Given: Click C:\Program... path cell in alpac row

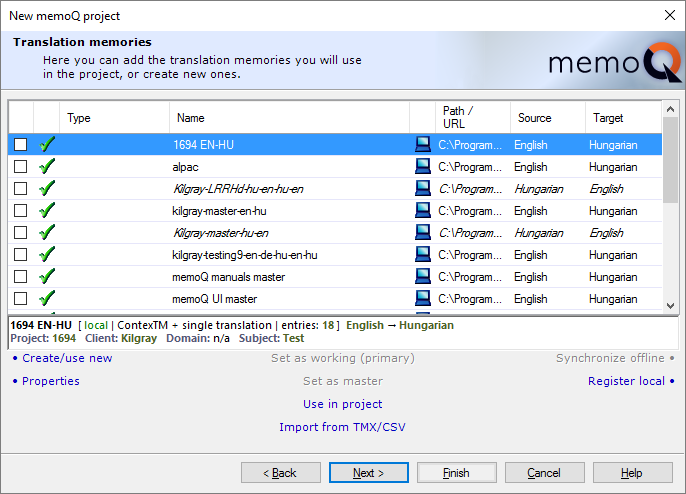Looking at the screenshot, I should [470, 167].
